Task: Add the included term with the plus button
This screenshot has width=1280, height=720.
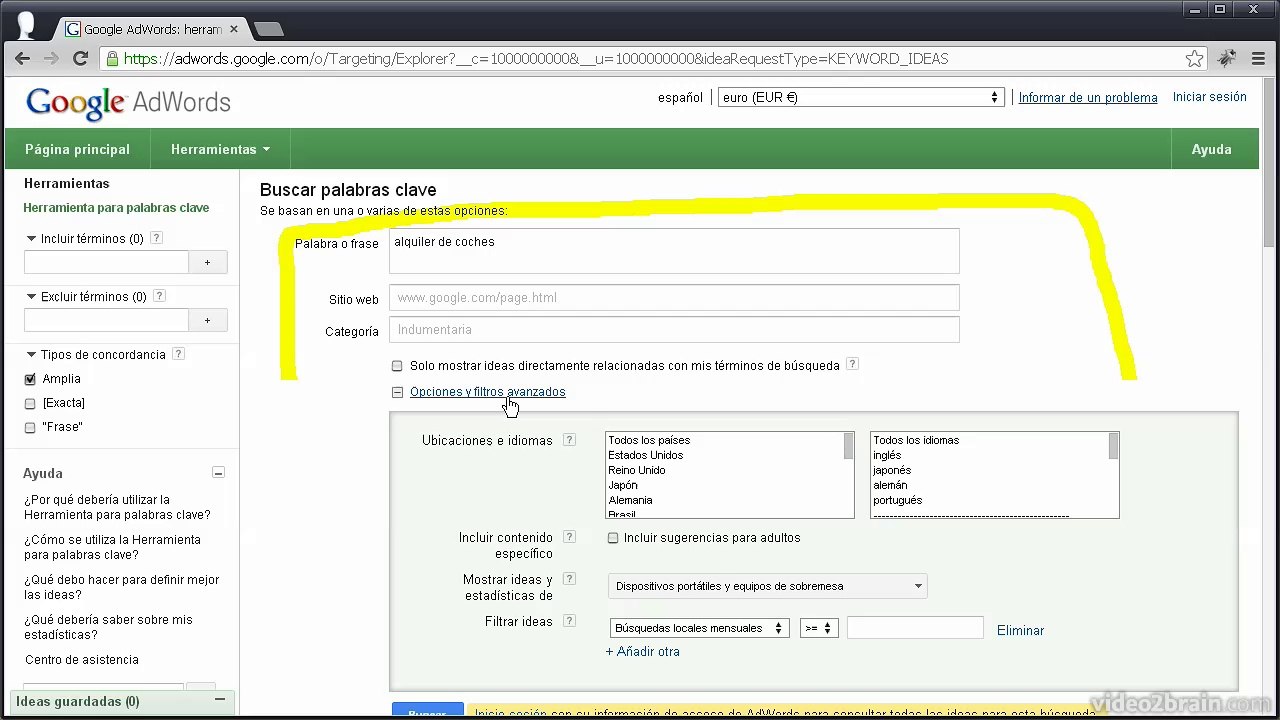Action: coord(208,262)
